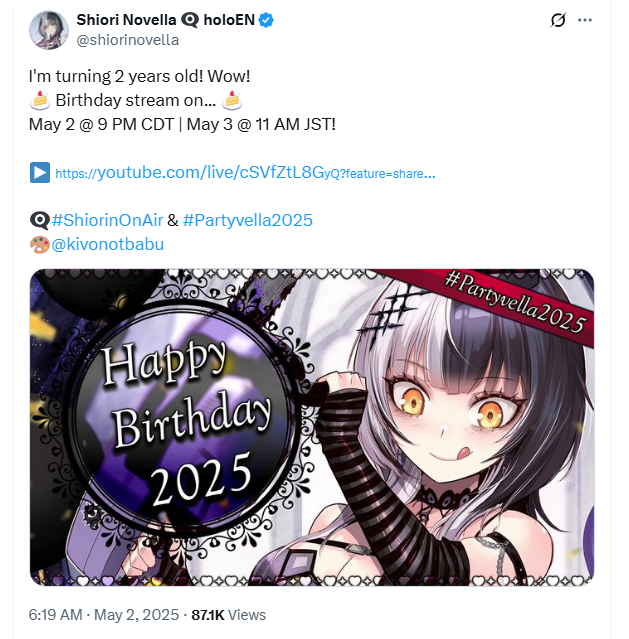Screen dimensions: 629x639
Task: Open the Happy Birthday 2025 artwork image
Action: (x=312, y=427)
